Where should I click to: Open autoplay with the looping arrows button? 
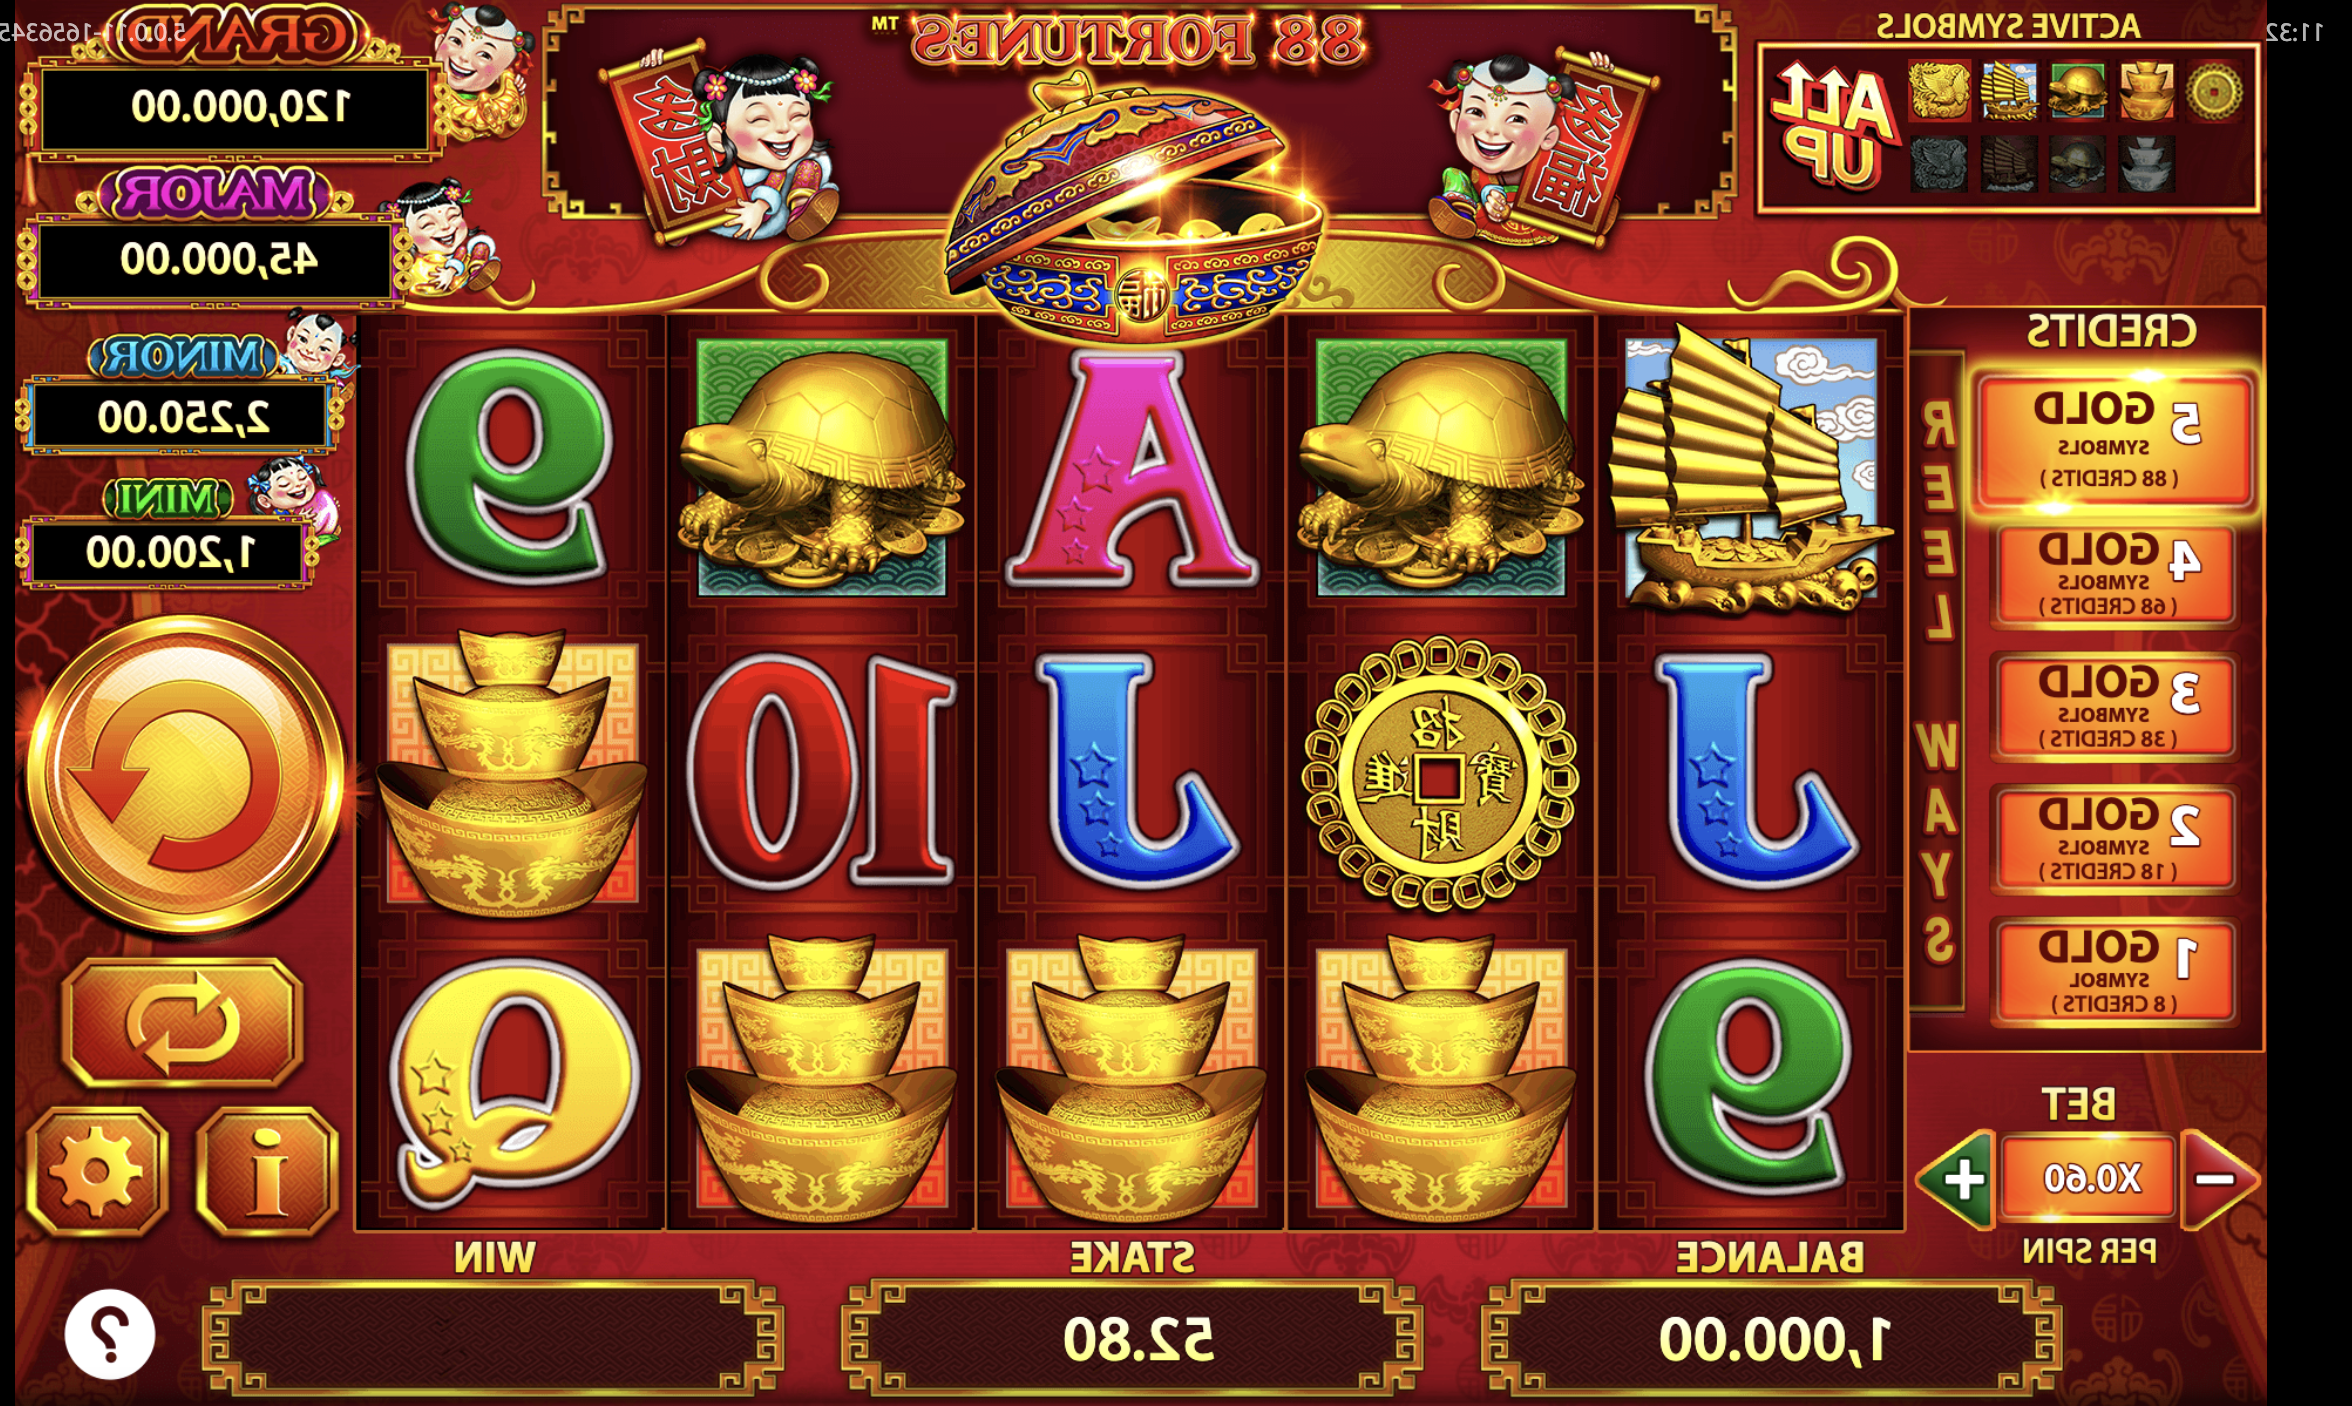pyautogui.click(x=182, y=1023)
